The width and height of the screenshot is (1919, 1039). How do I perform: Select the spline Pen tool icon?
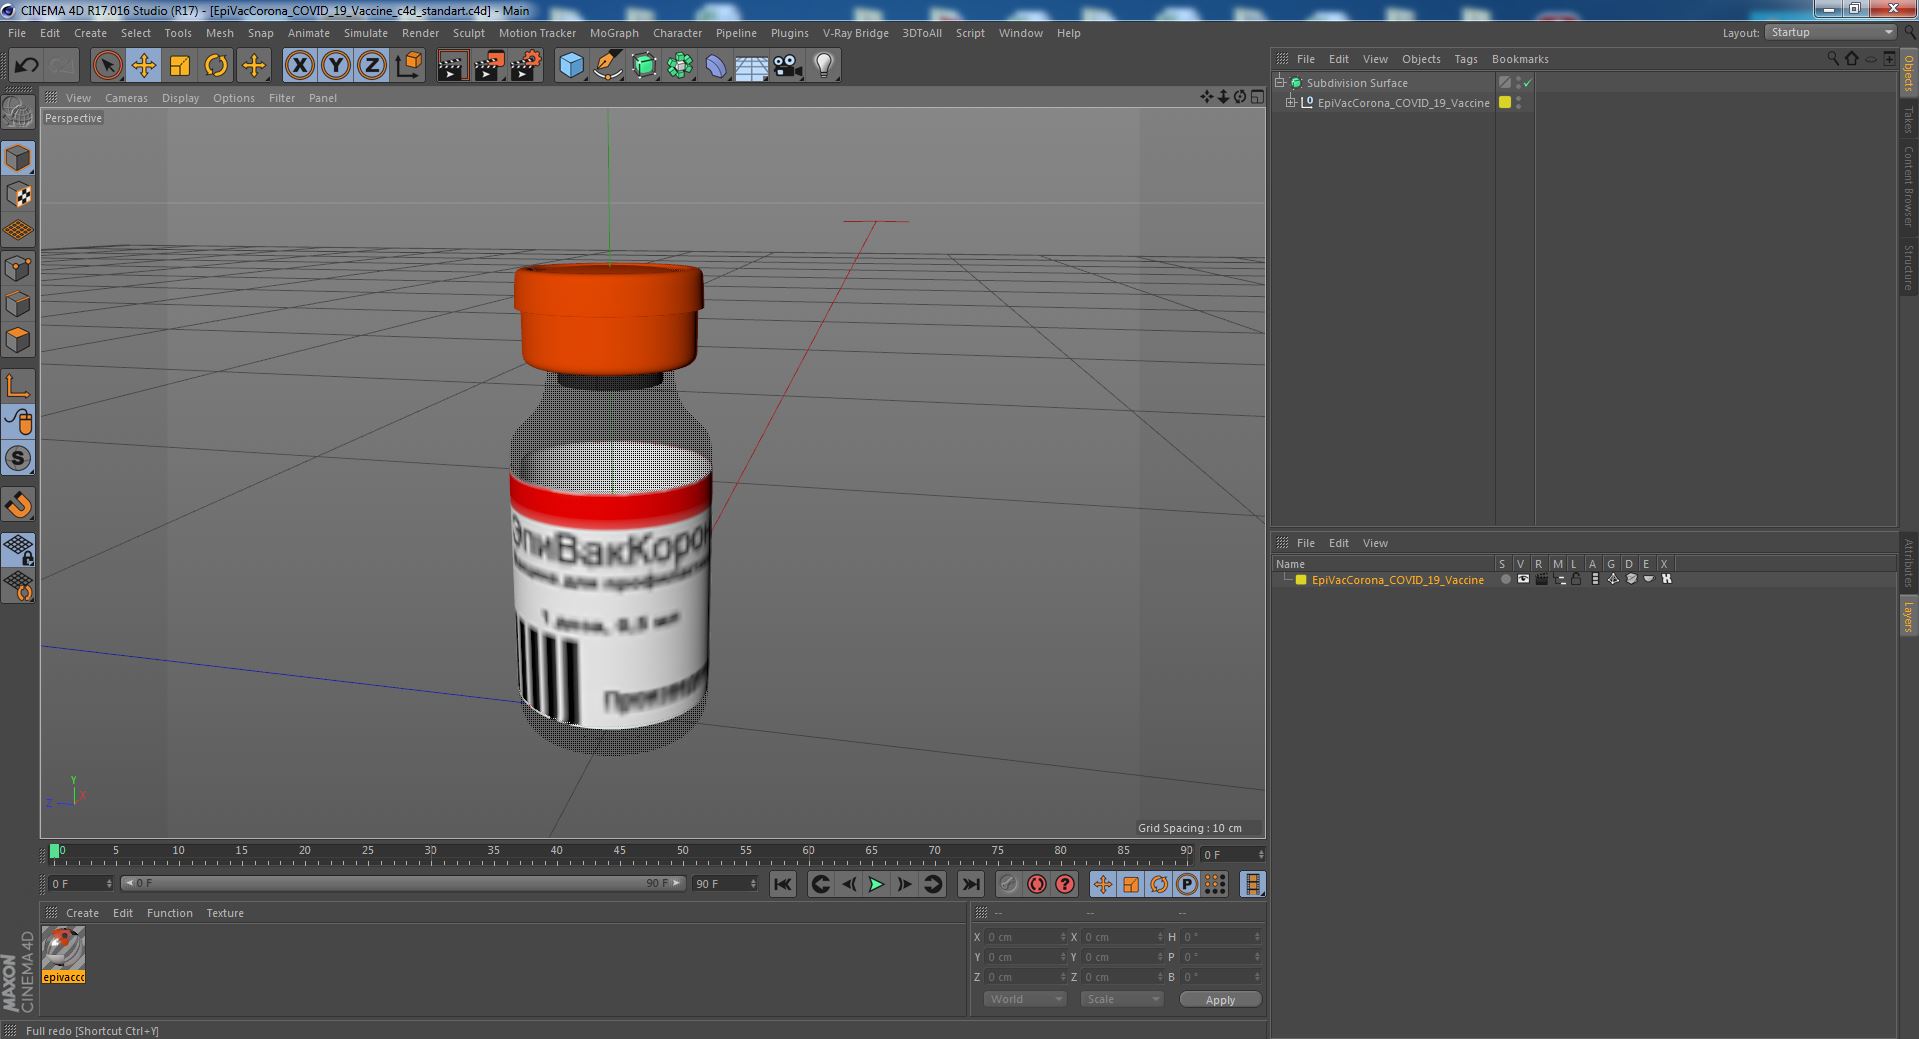607,66
